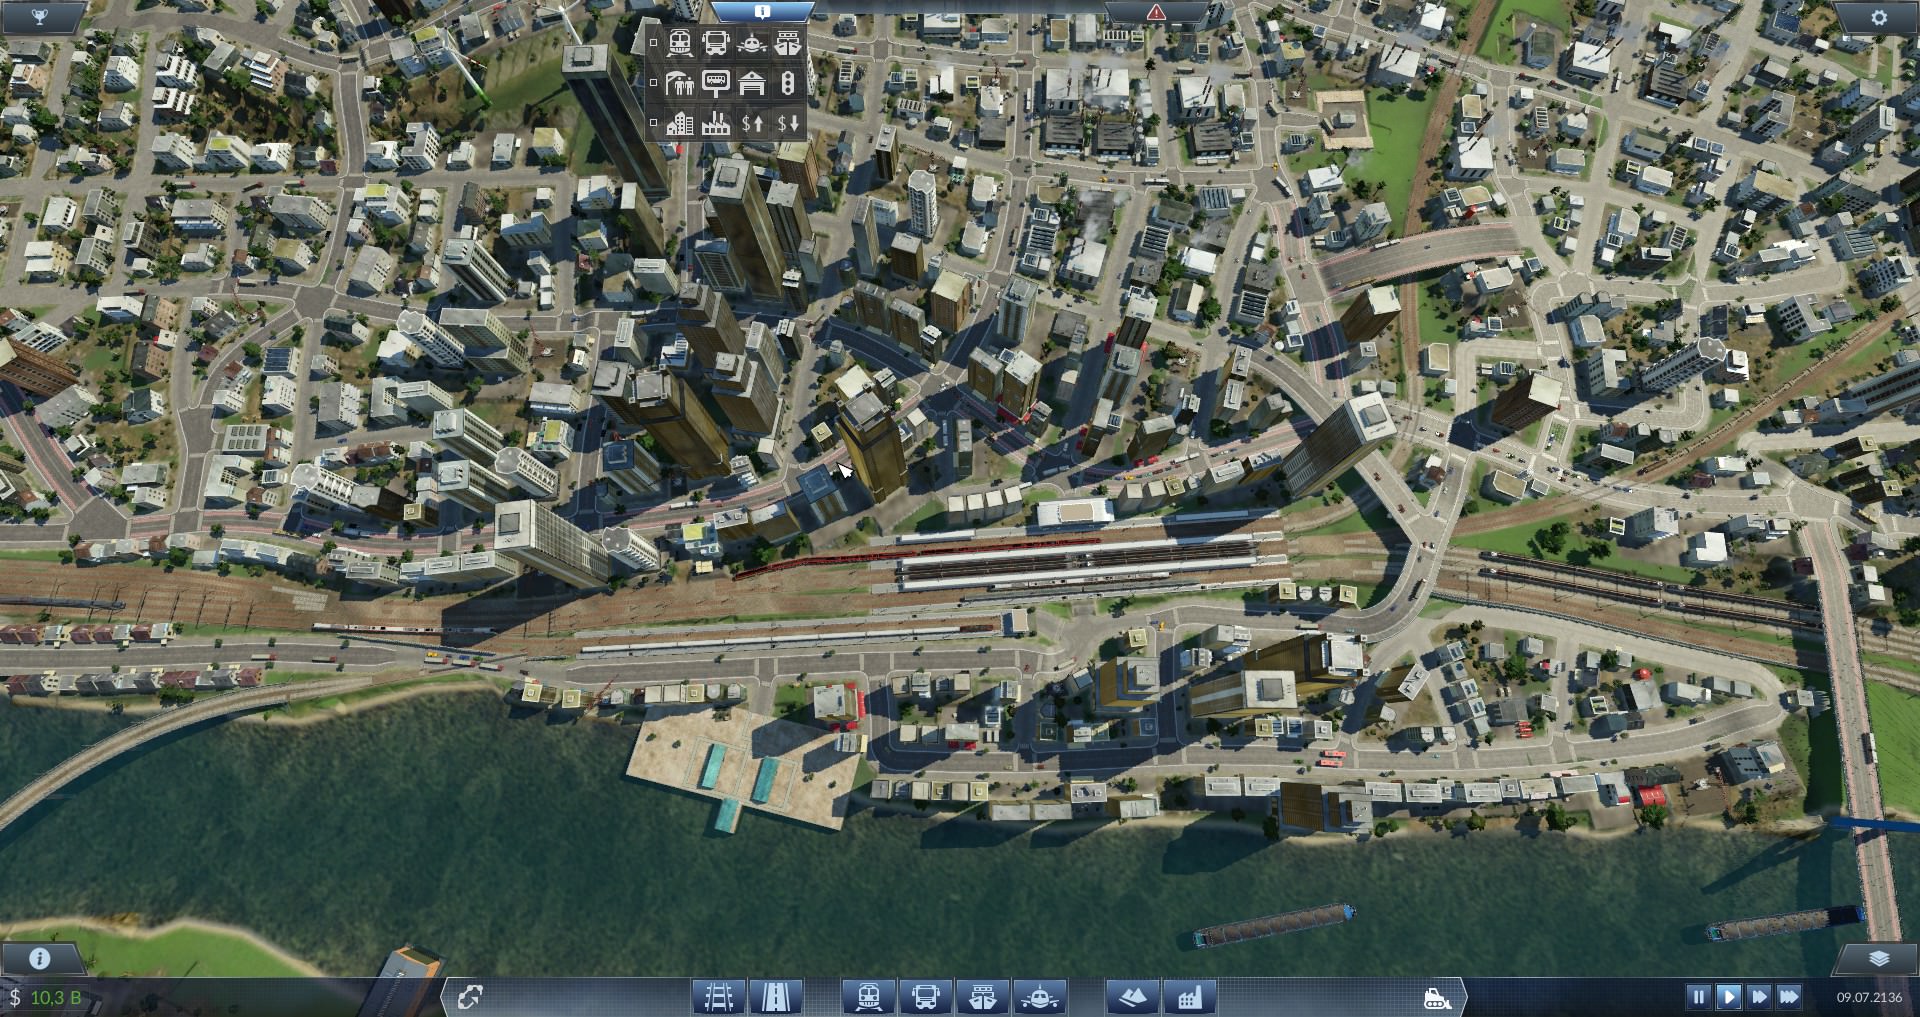Toggle the bus stop sign layer icon

[x=716, y=83]
